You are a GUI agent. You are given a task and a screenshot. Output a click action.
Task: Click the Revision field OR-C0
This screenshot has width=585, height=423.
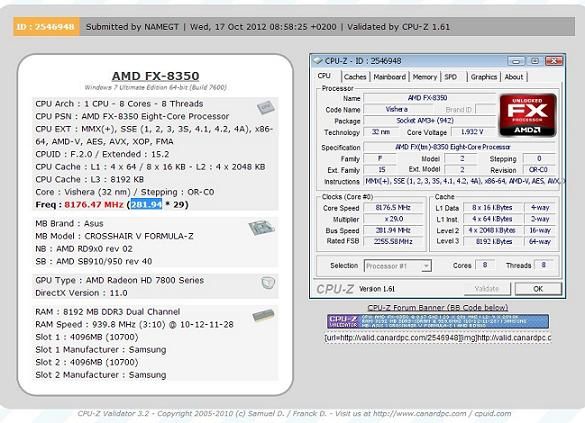coord(539,170)
